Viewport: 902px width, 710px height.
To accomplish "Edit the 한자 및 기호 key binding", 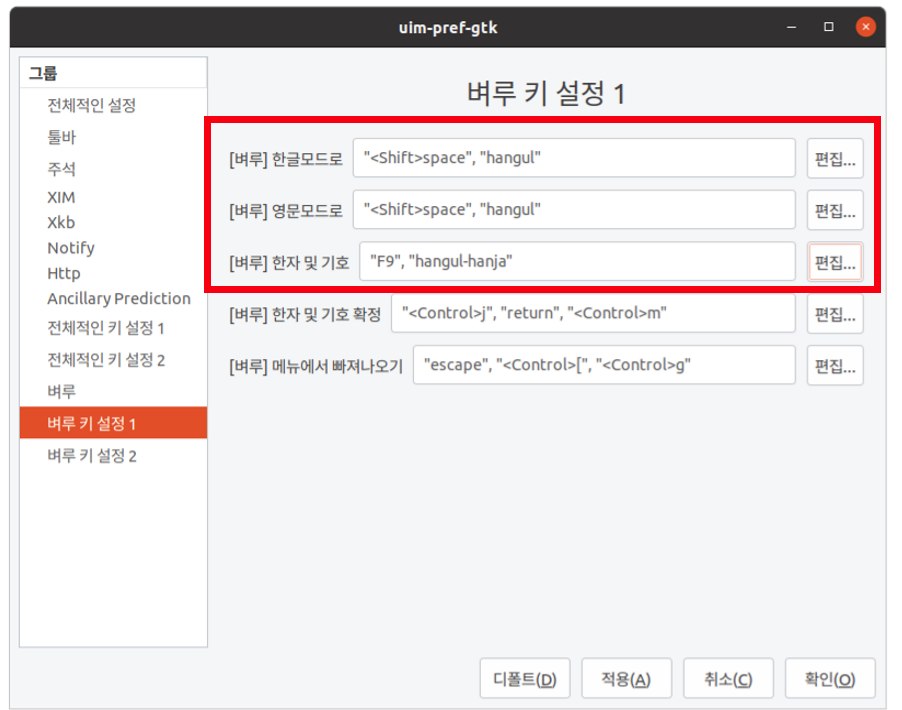I will tap(835, 262).
